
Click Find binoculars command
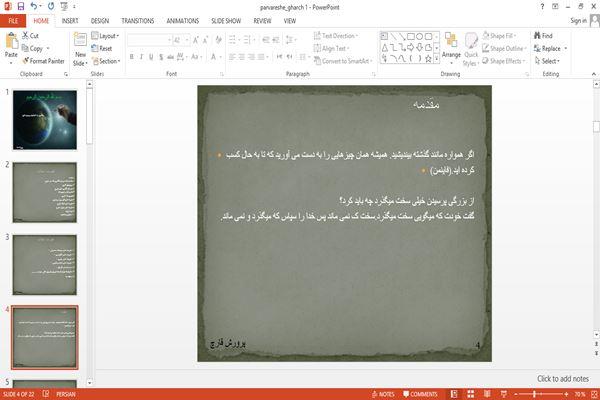(x=543, y=36)
